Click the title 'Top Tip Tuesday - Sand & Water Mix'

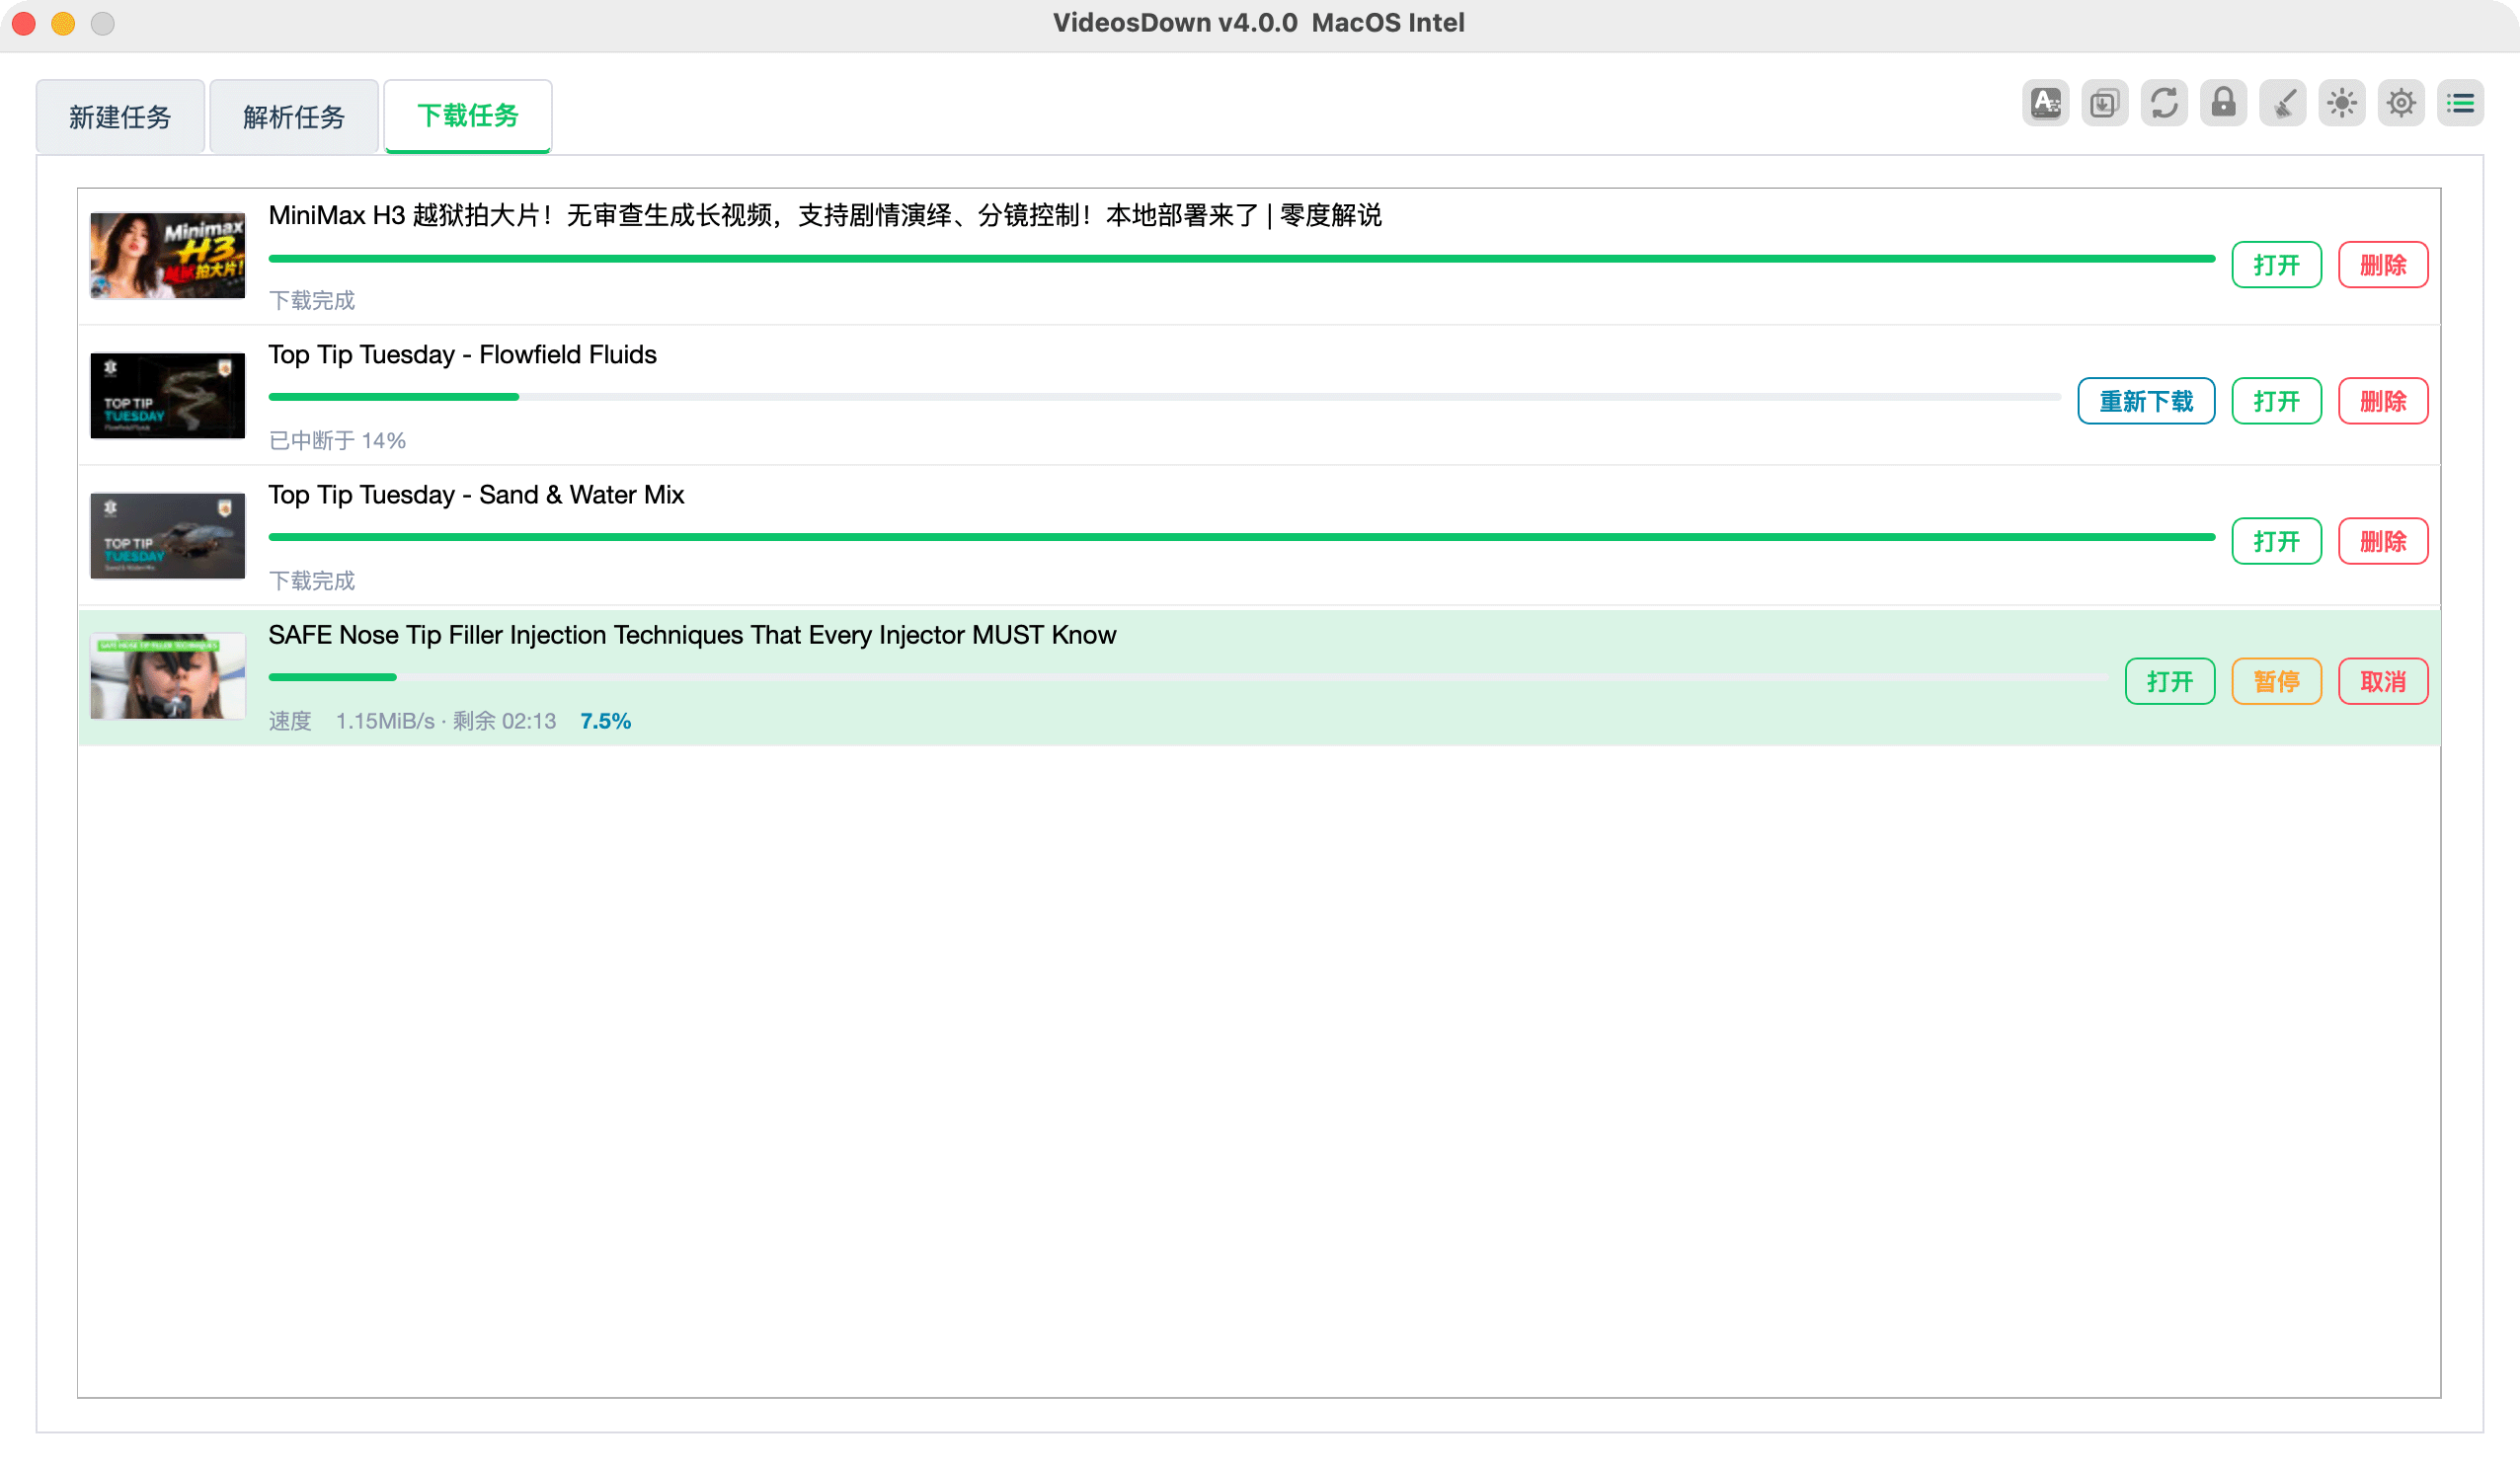[476, 495]
